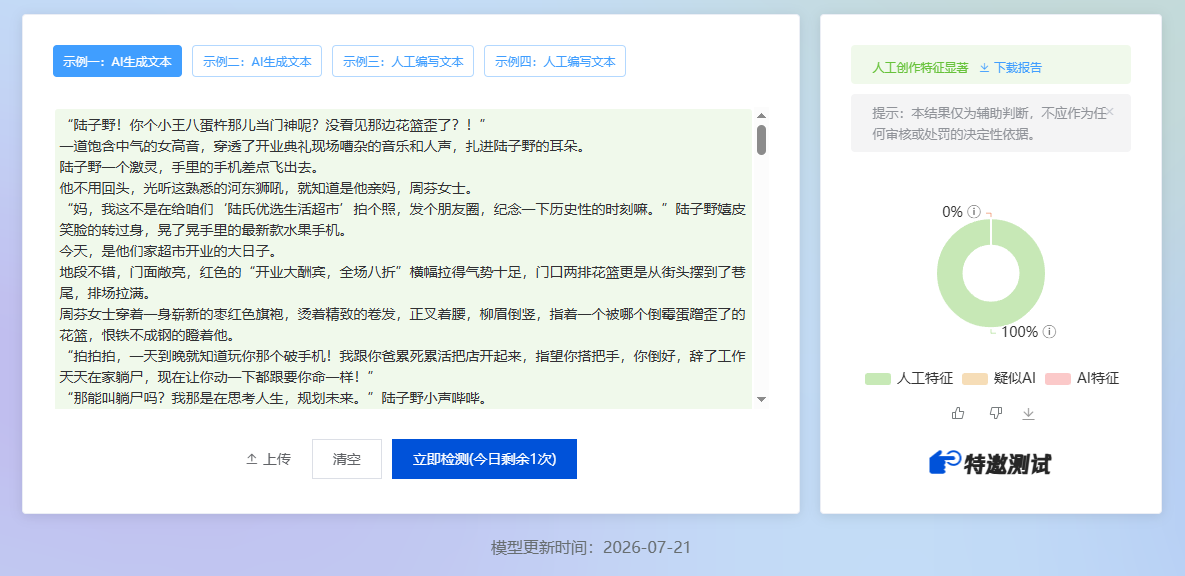Image resolution: width=1185 pixels, height=576 pixels.
Task: Click the 0% percentage label
Action: pyautogui.click(x=952, y=212)
